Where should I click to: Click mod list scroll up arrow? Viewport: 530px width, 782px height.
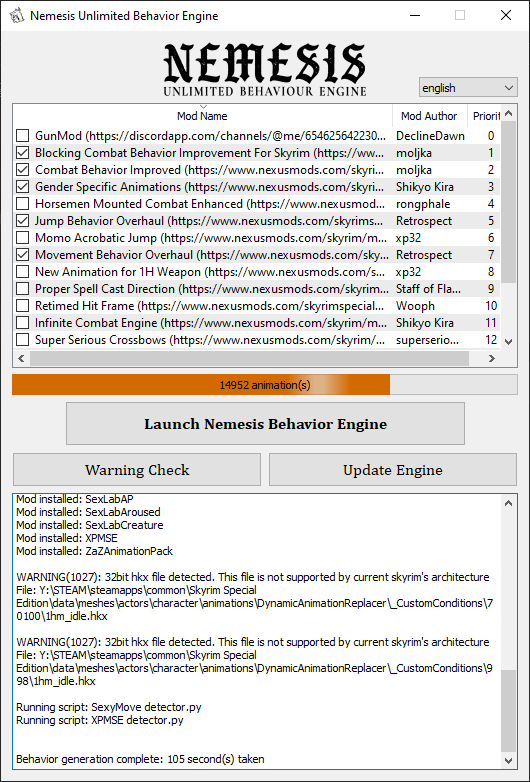[509, 113]
